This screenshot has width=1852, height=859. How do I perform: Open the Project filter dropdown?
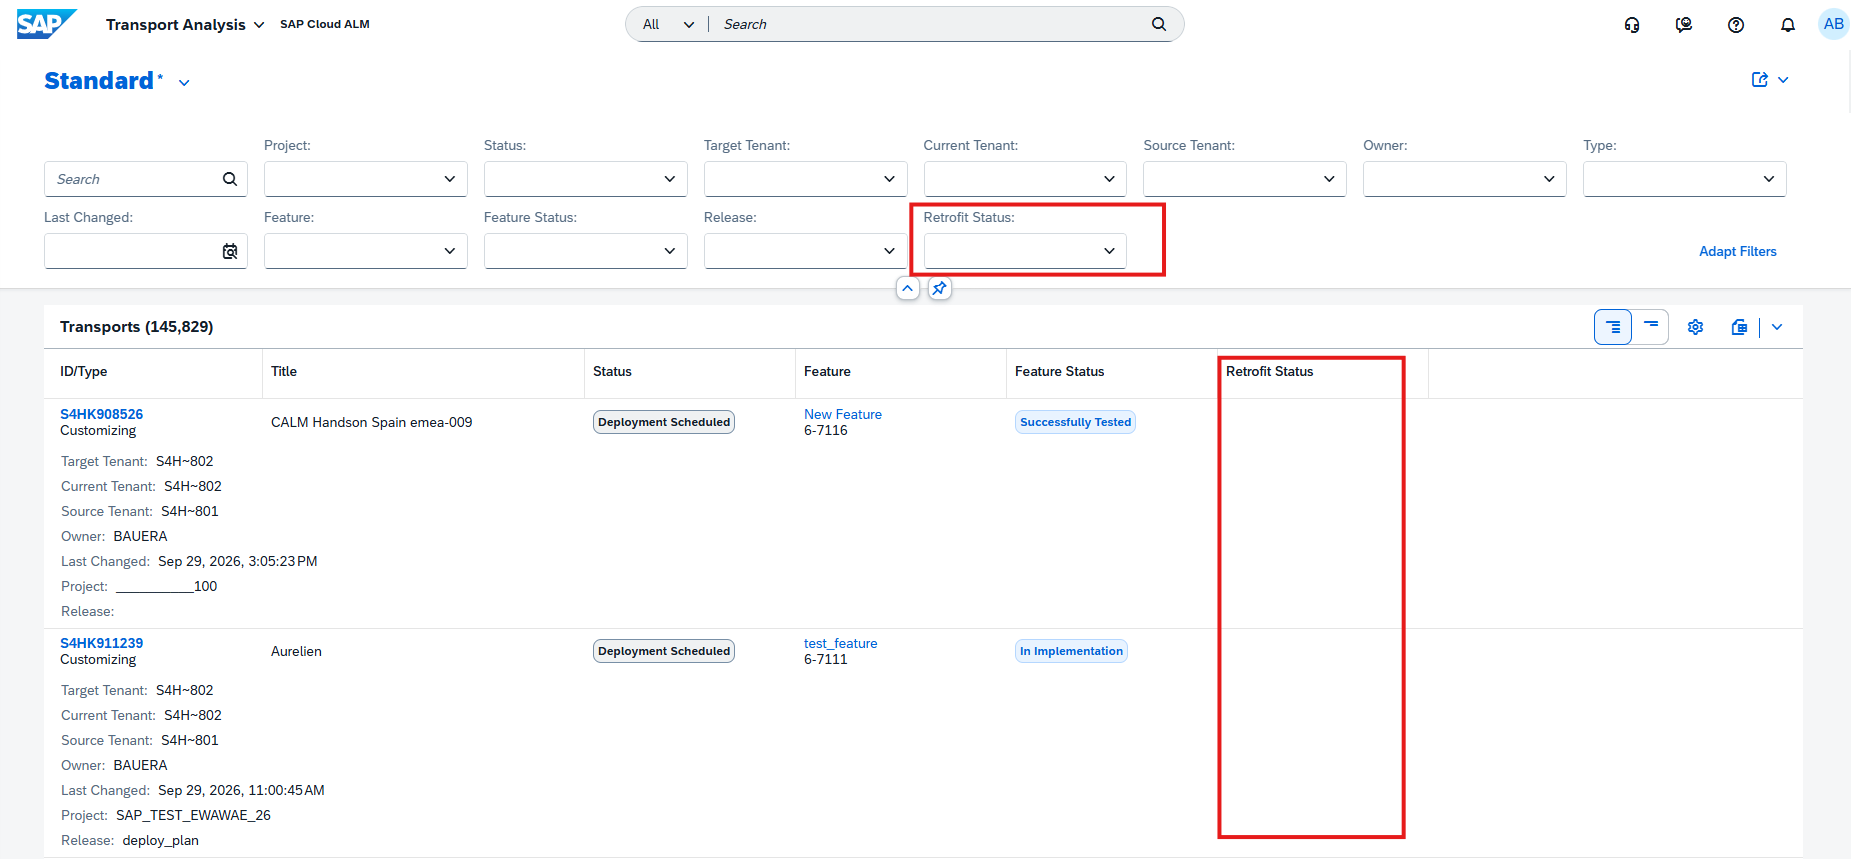tap(450, 179)
